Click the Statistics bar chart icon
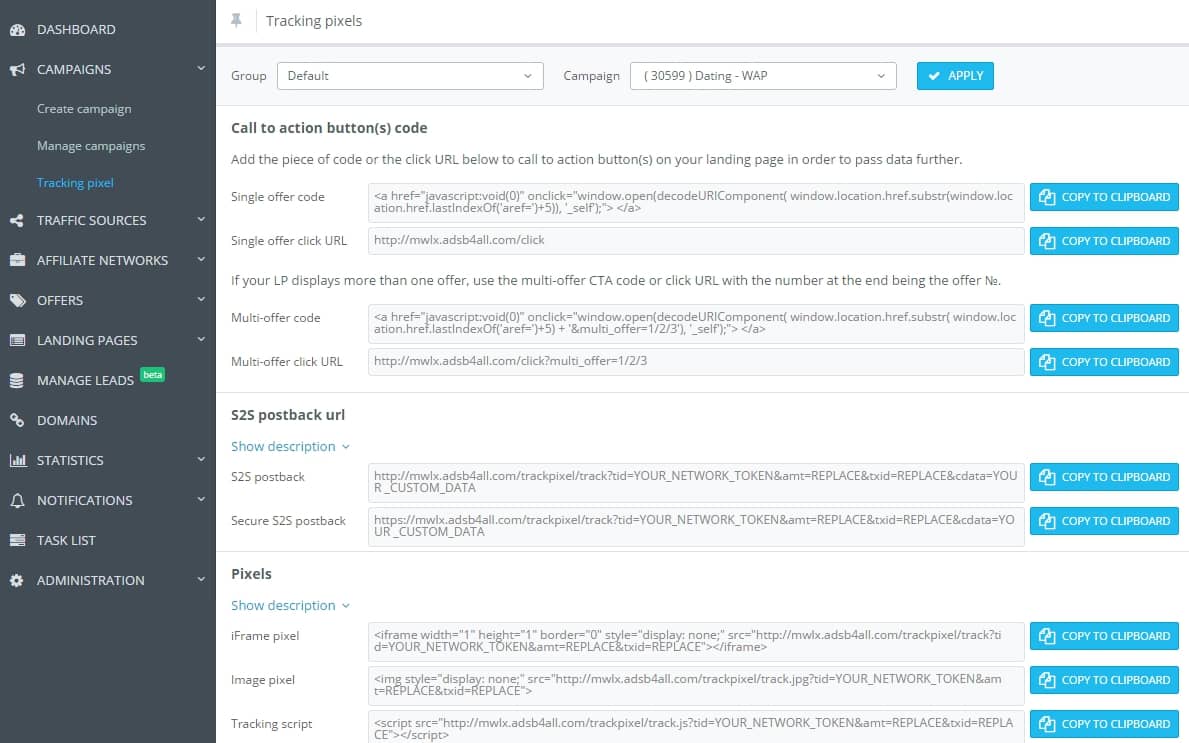 point(17,460)
